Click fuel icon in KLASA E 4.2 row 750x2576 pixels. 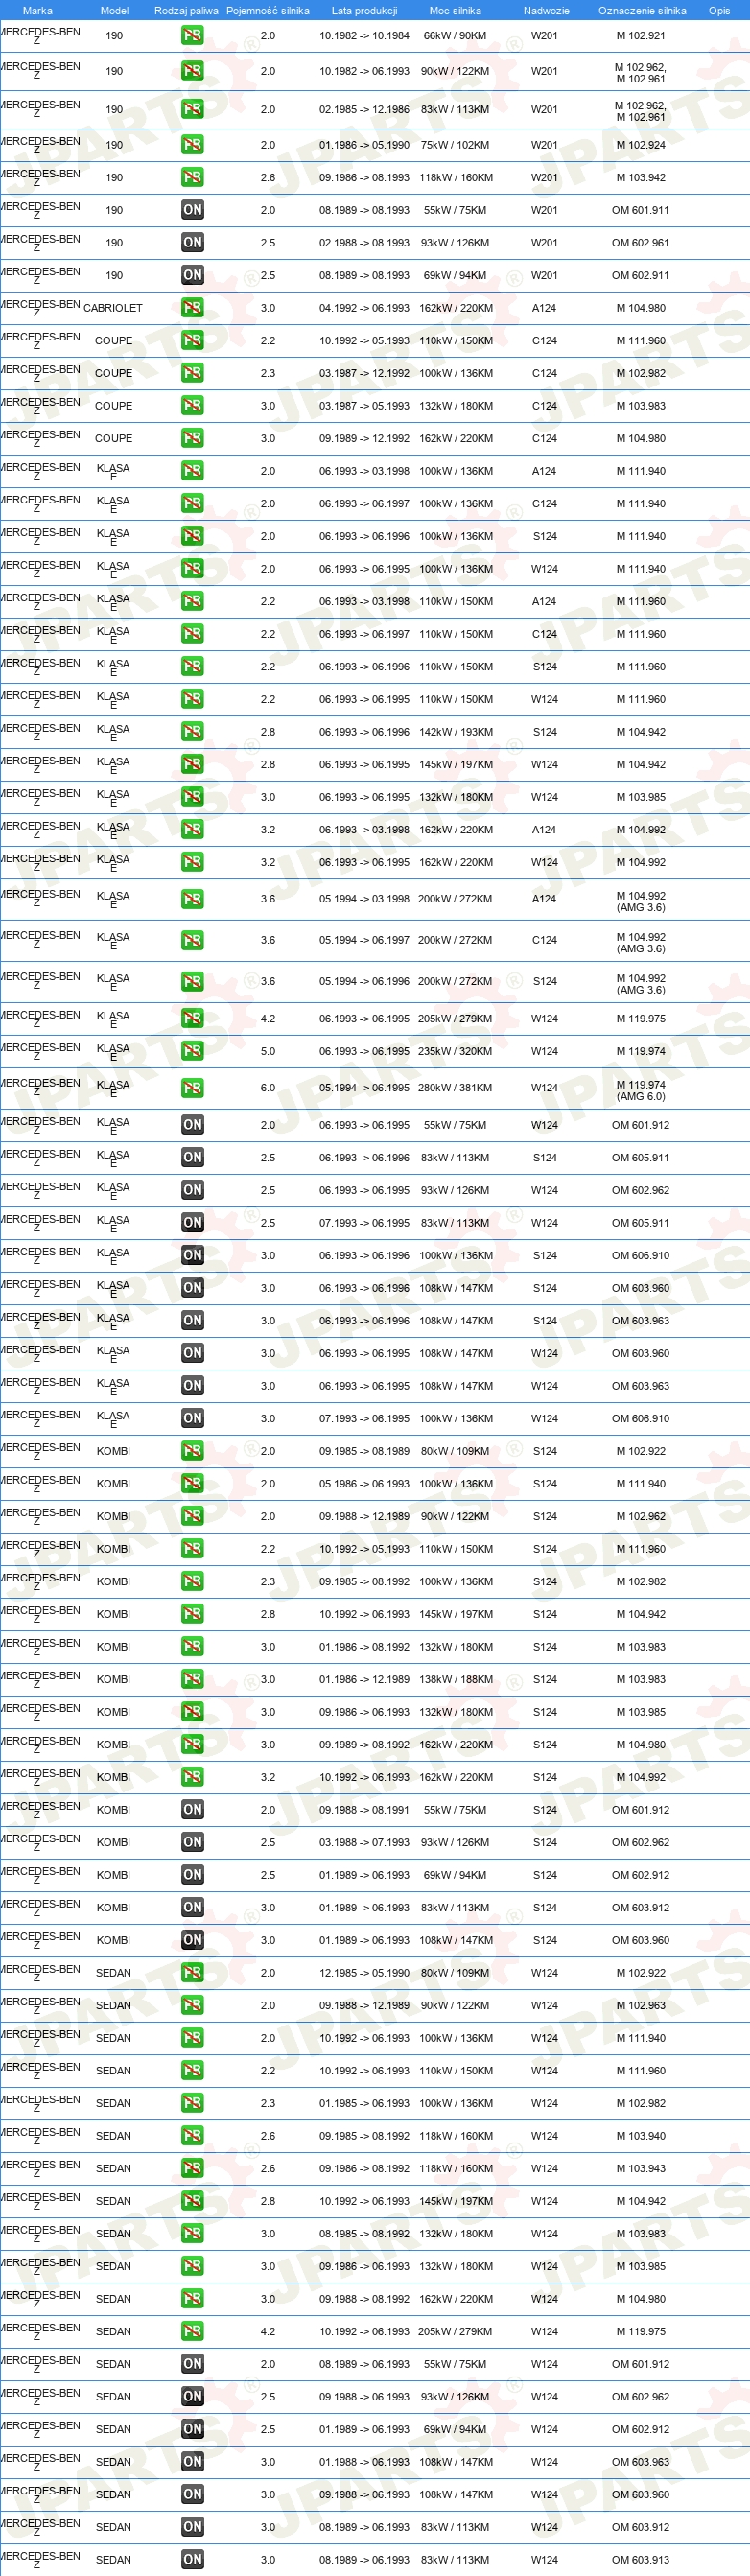(x=192, y=1019)
